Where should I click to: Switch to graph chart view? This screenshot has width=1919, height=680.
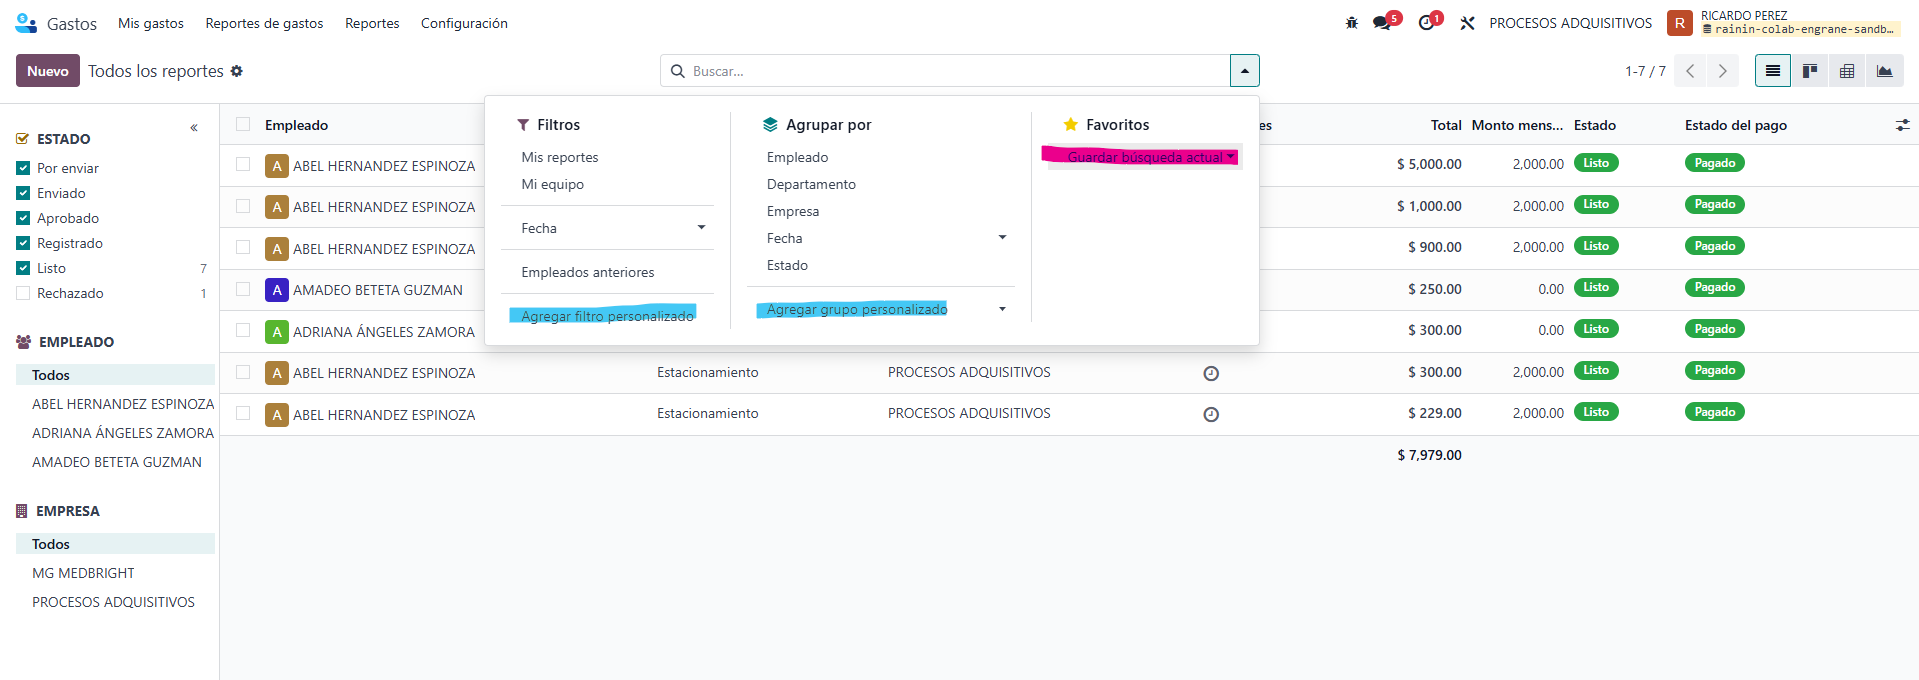coord(1884,71)
